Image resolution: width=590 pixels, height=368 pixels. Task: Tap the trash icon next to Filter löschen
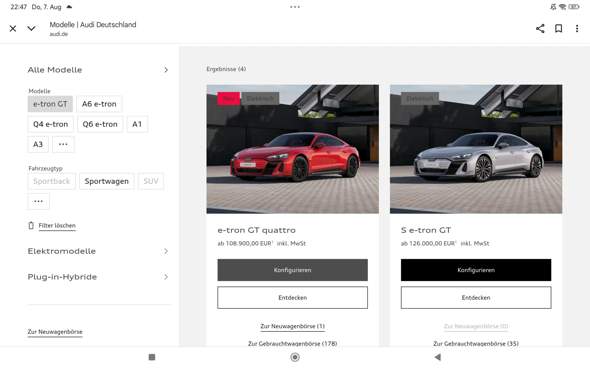pos(31,225)
